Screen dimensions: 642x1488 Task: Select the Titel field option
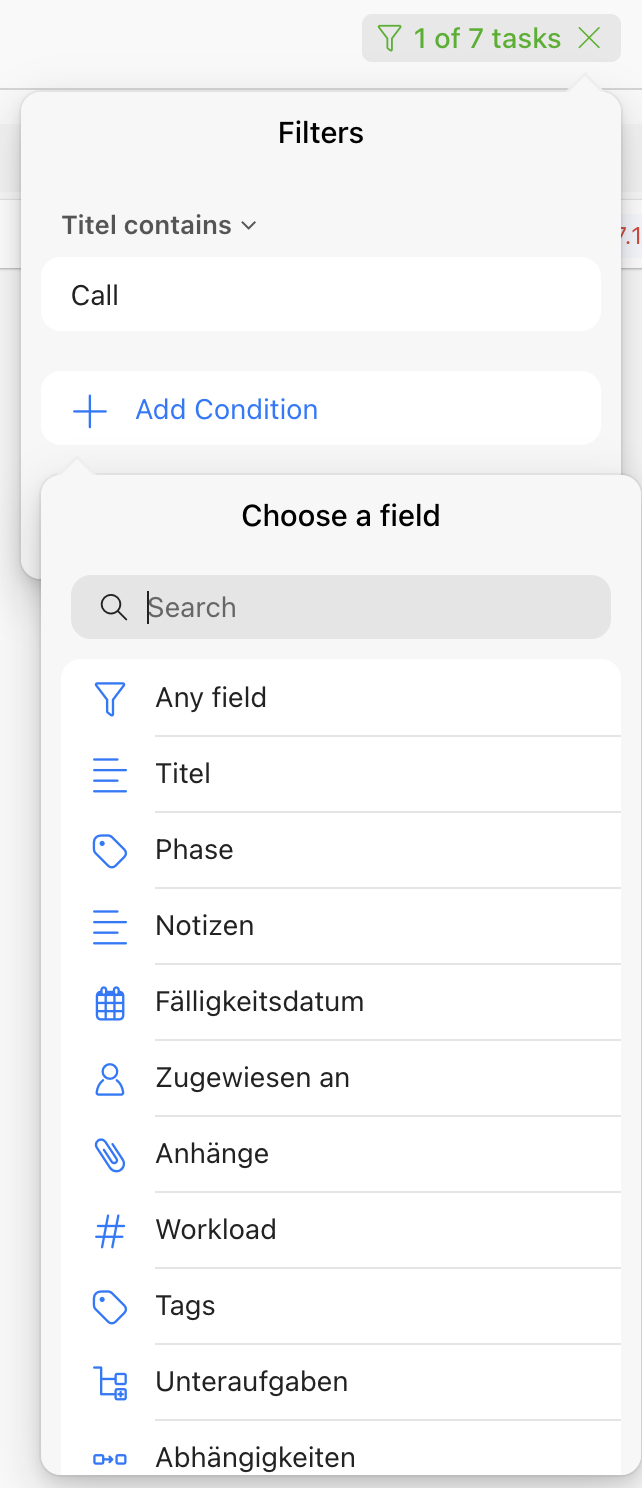pos(183,774)
